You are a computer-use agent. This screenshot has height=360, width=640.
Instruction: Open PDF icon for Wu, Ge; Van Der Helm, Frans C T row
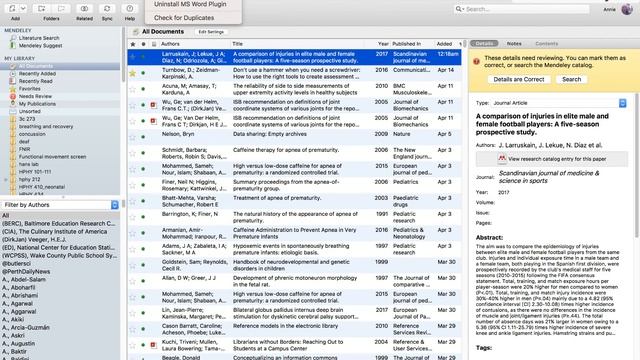click(x=153, y=121)
